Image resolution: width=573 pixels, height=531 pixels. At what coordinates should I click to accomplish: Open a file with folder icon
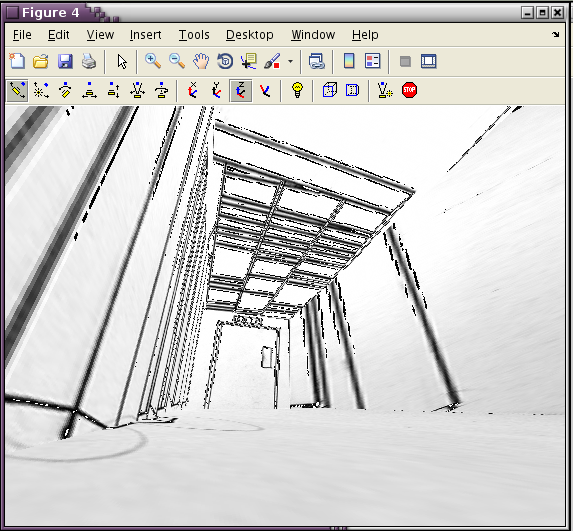(x=41, y=61)
